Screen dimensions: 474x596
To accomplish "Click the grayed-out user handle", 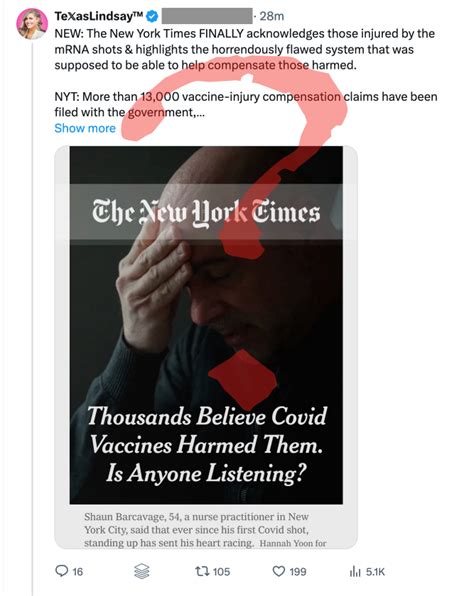I will tap(207, 16).
